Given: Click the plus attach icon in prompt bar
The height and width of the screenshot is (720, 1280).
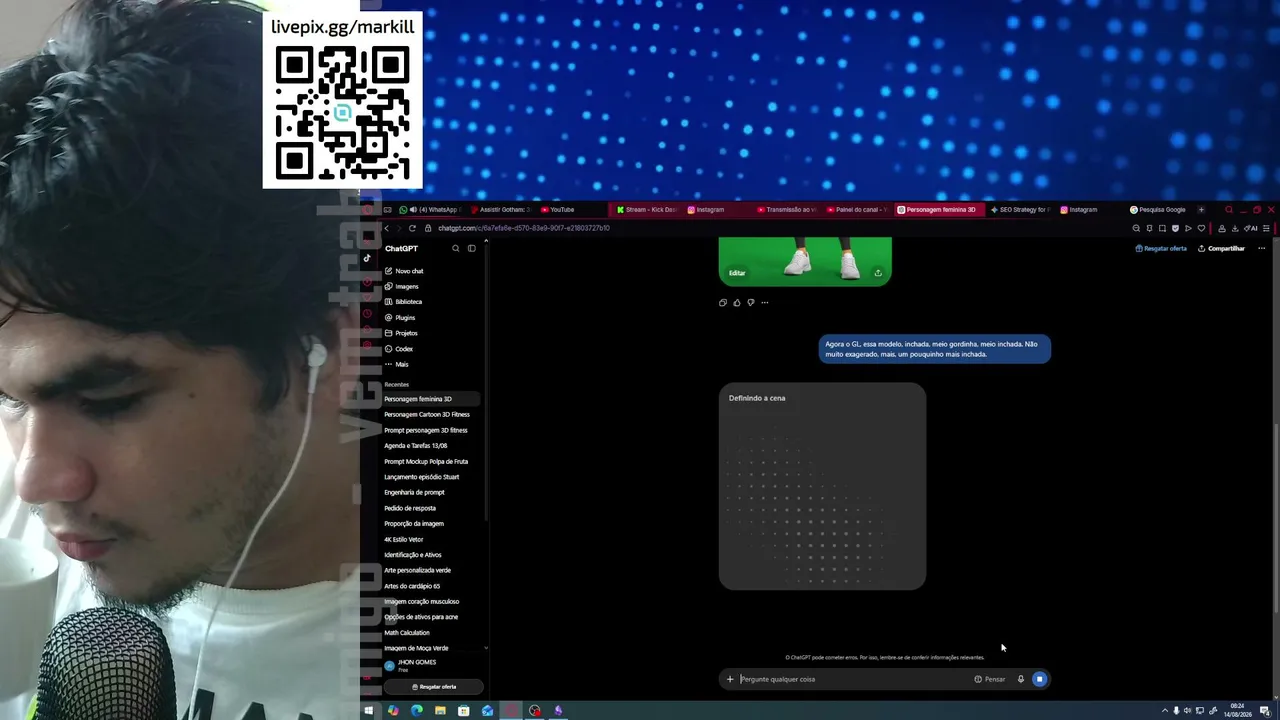Looking at the screenshot, I should [730, 680].
